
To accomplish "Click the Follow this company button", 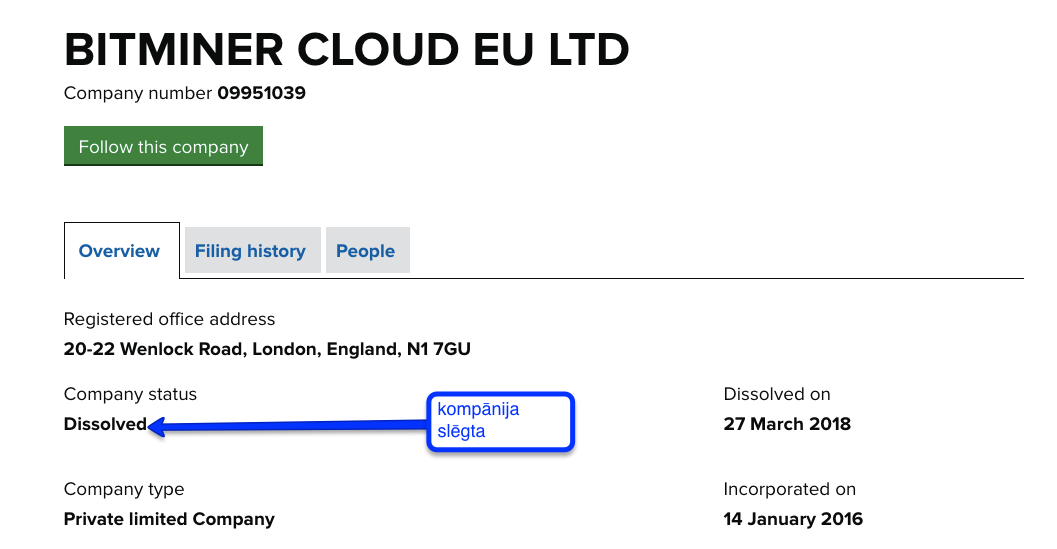I will 163,146.
